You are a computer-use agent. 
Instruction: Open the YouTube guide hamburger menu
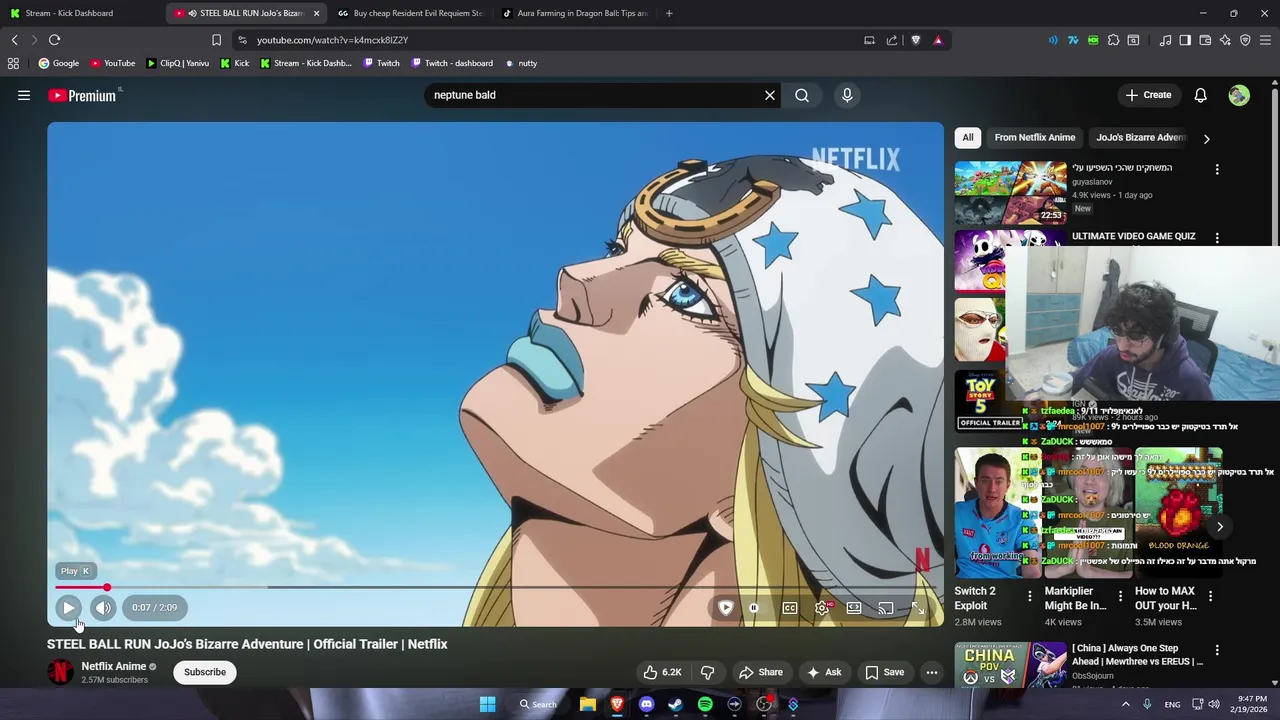(24, 95)
